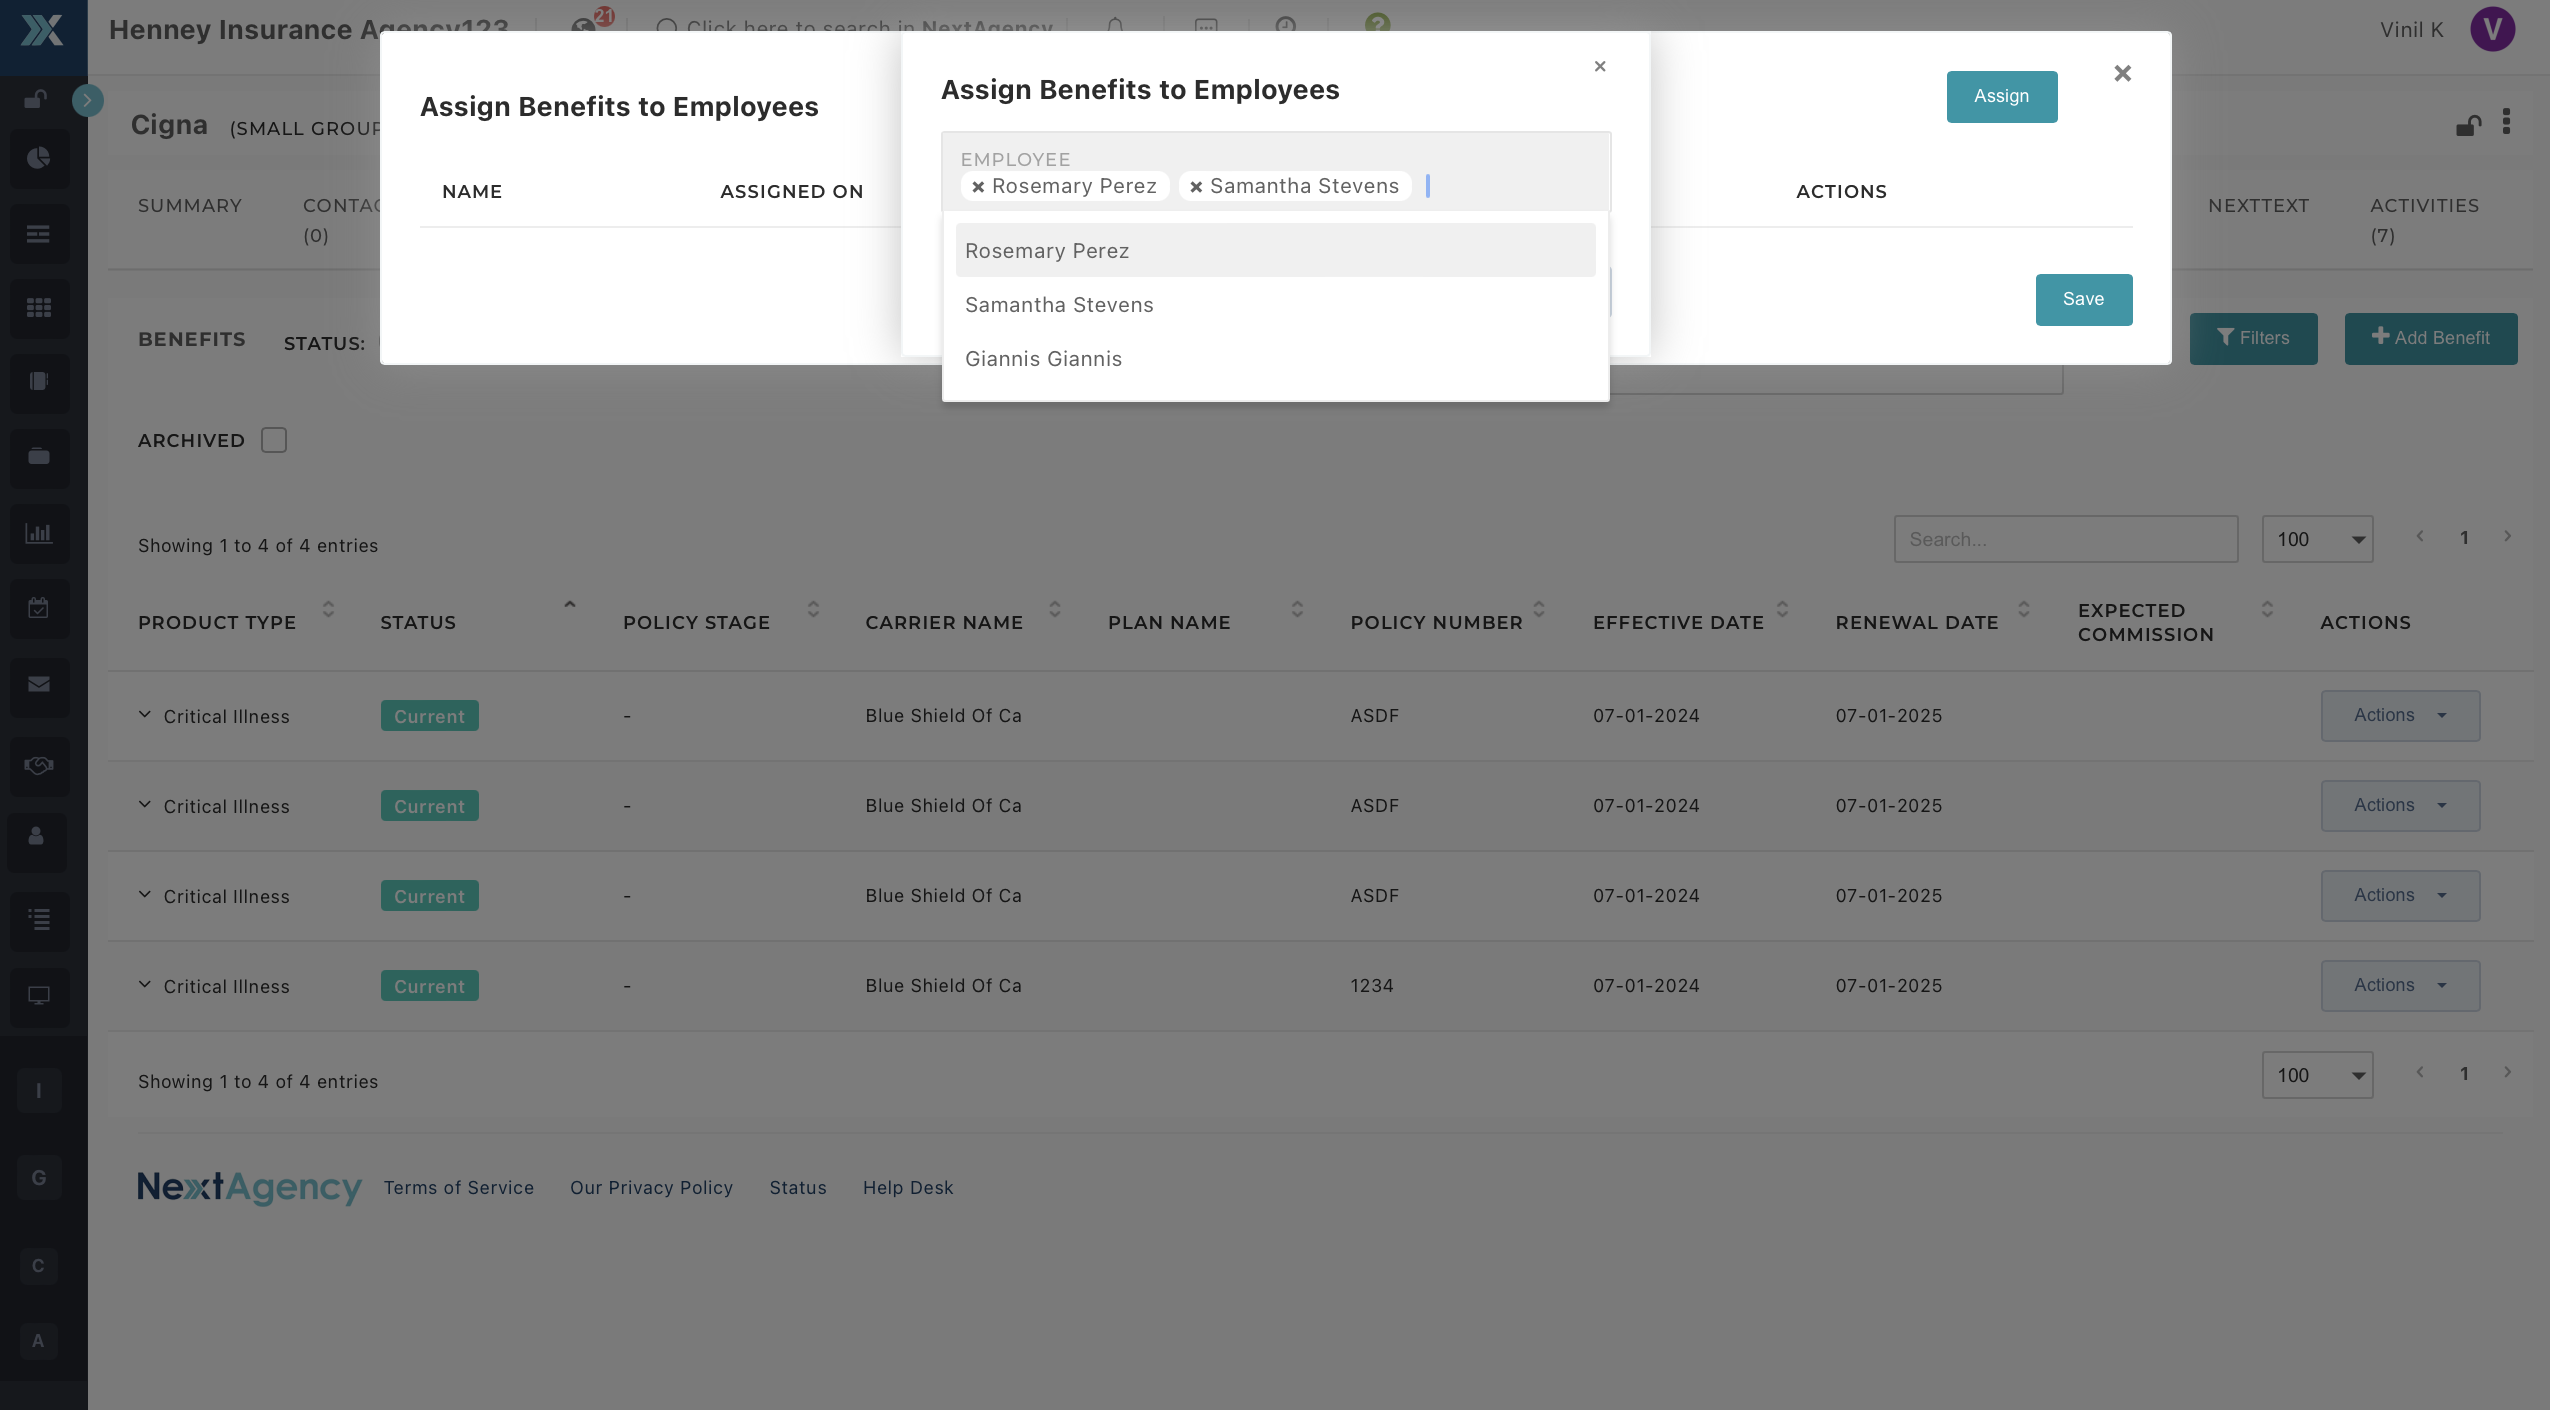The image size is (2550, 1410).
Task: Open the notebook sidebar icon
Action: (x=39, y=382)
